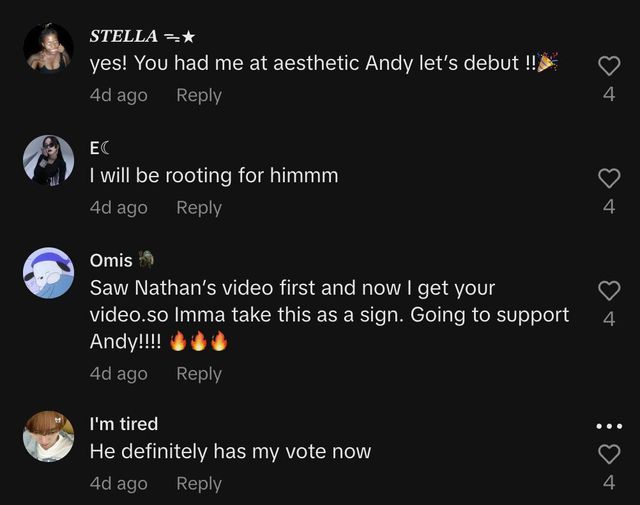Click the 4d ago timestamp on Omis's comment
The width and height of the screenshot is (640, 505).
pyautogui.click(x=118, y=373)
